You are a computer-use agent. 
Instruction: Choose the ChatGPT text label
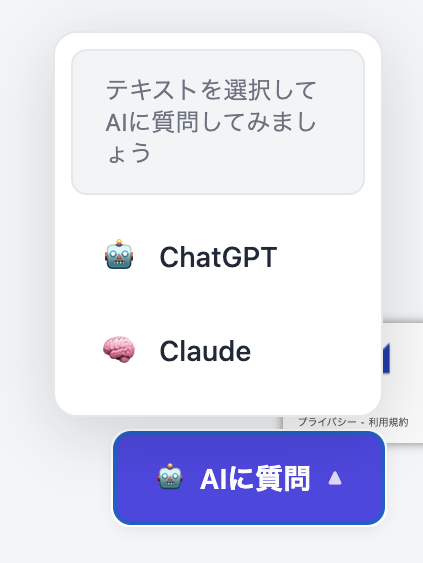(x=218, y=257)
